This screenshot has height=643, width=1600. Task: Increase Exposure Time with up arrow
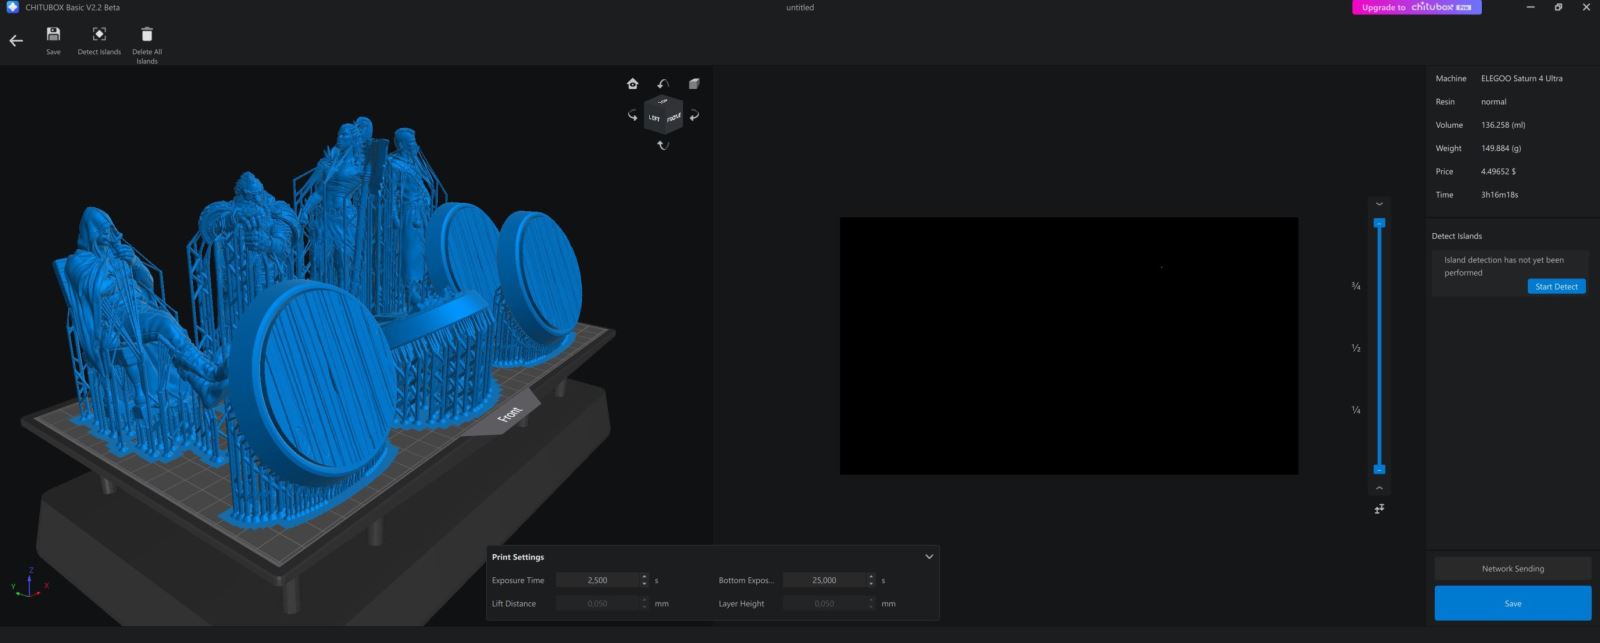pos(644,577)
